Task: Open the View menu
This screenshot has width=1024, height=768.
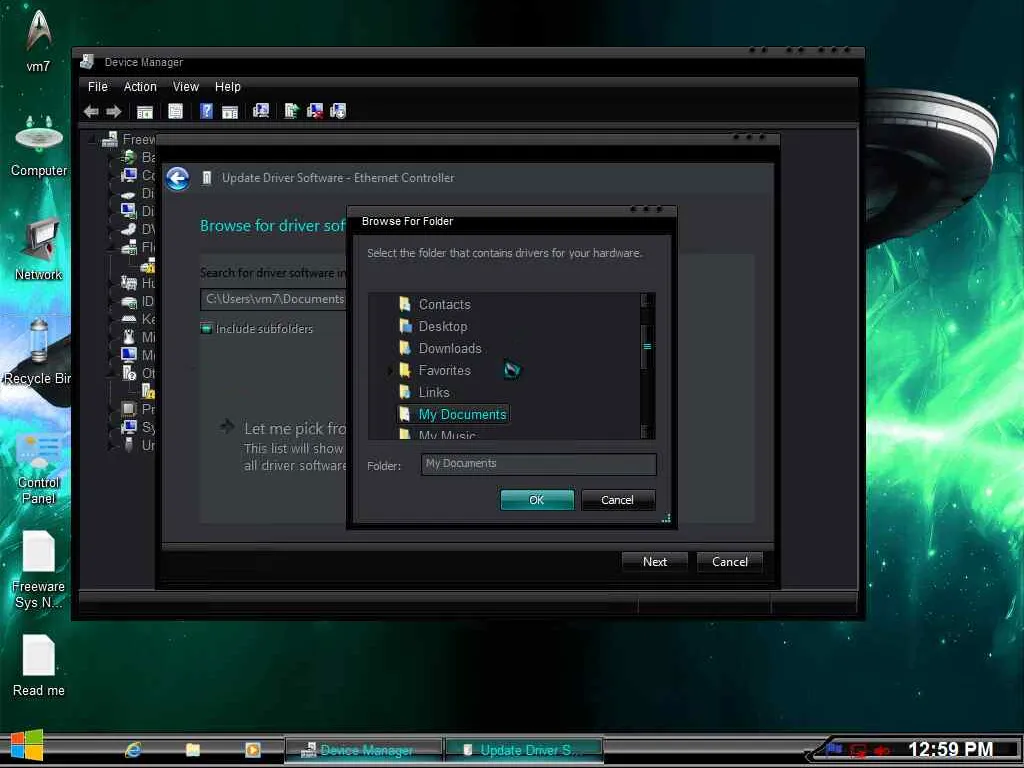Action: click(185, 86)
